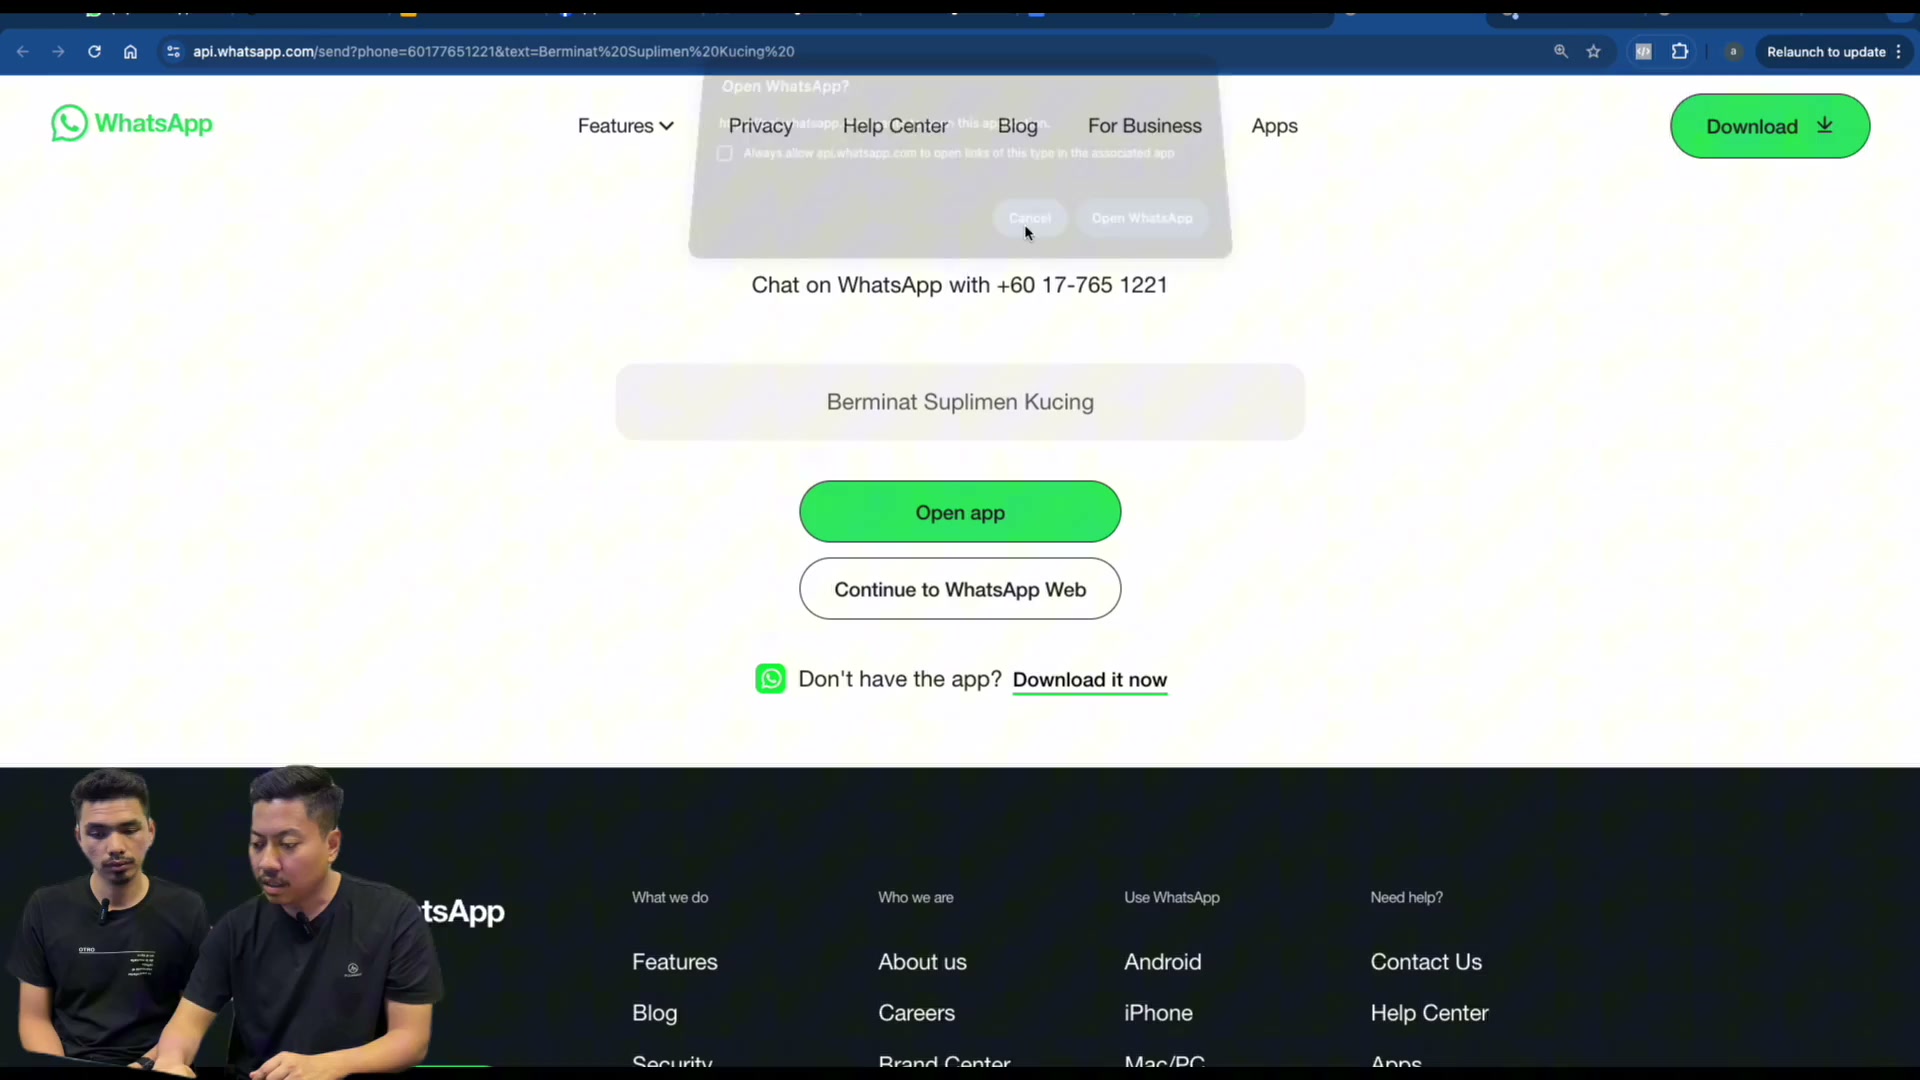Click Open WhatsApp in the dialog
1920x1080 pixels.
(1142, 218)
